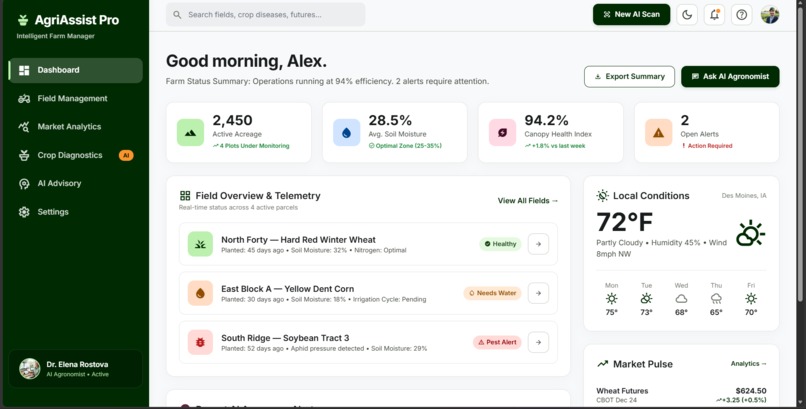This screenshot has height=409, width=806.
Task: Open Market Pulse Analytics link
Action: [748, 364]
